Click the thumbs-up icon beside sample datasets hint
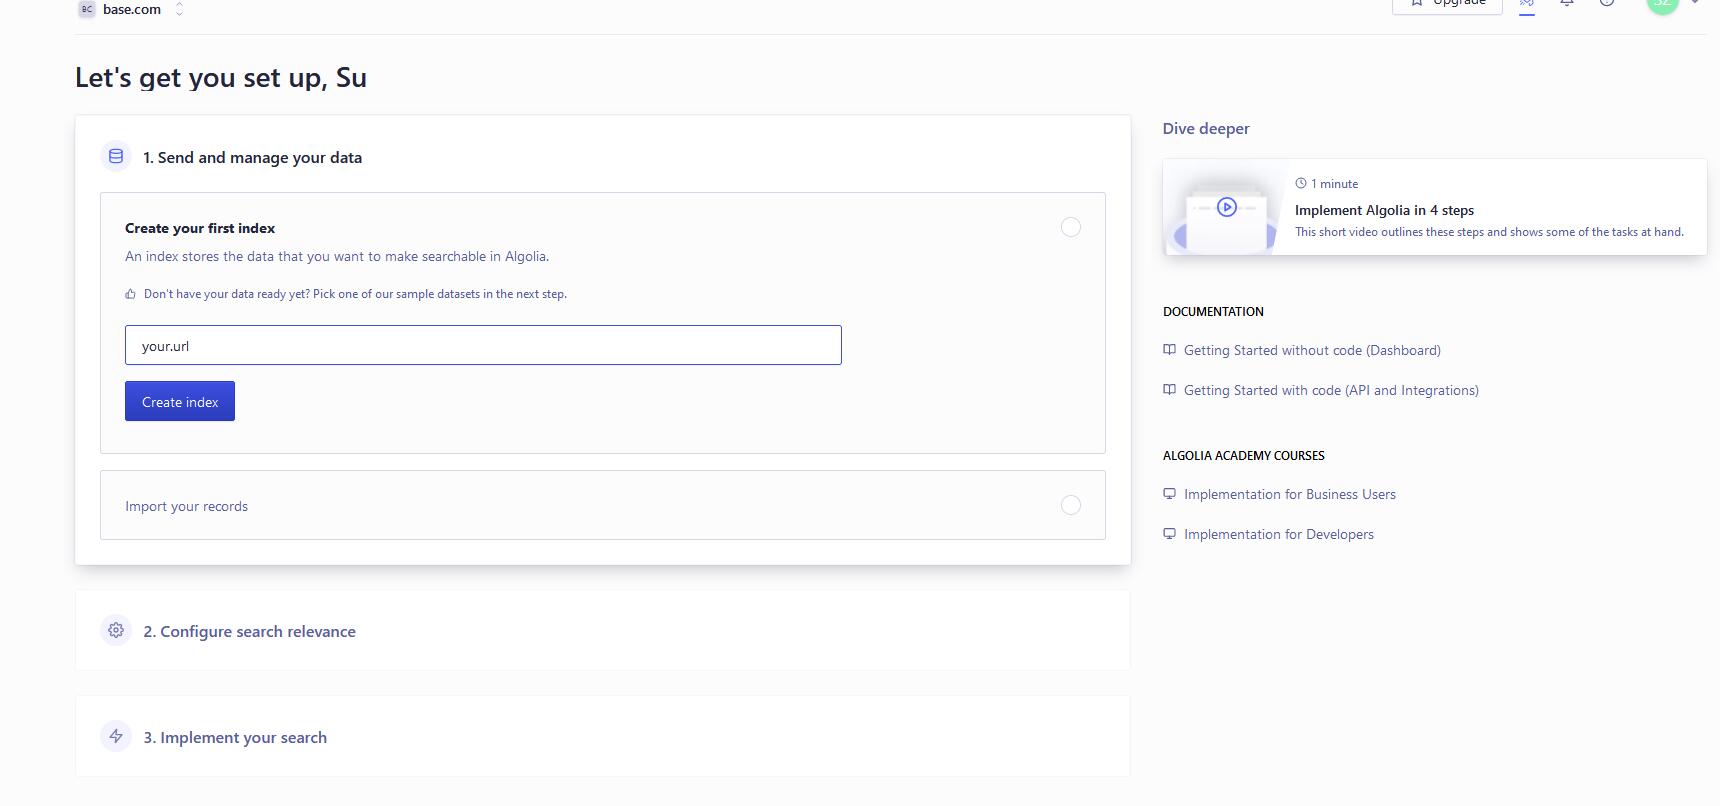This screenshot has width=1720, height=806. click(130, 294)
